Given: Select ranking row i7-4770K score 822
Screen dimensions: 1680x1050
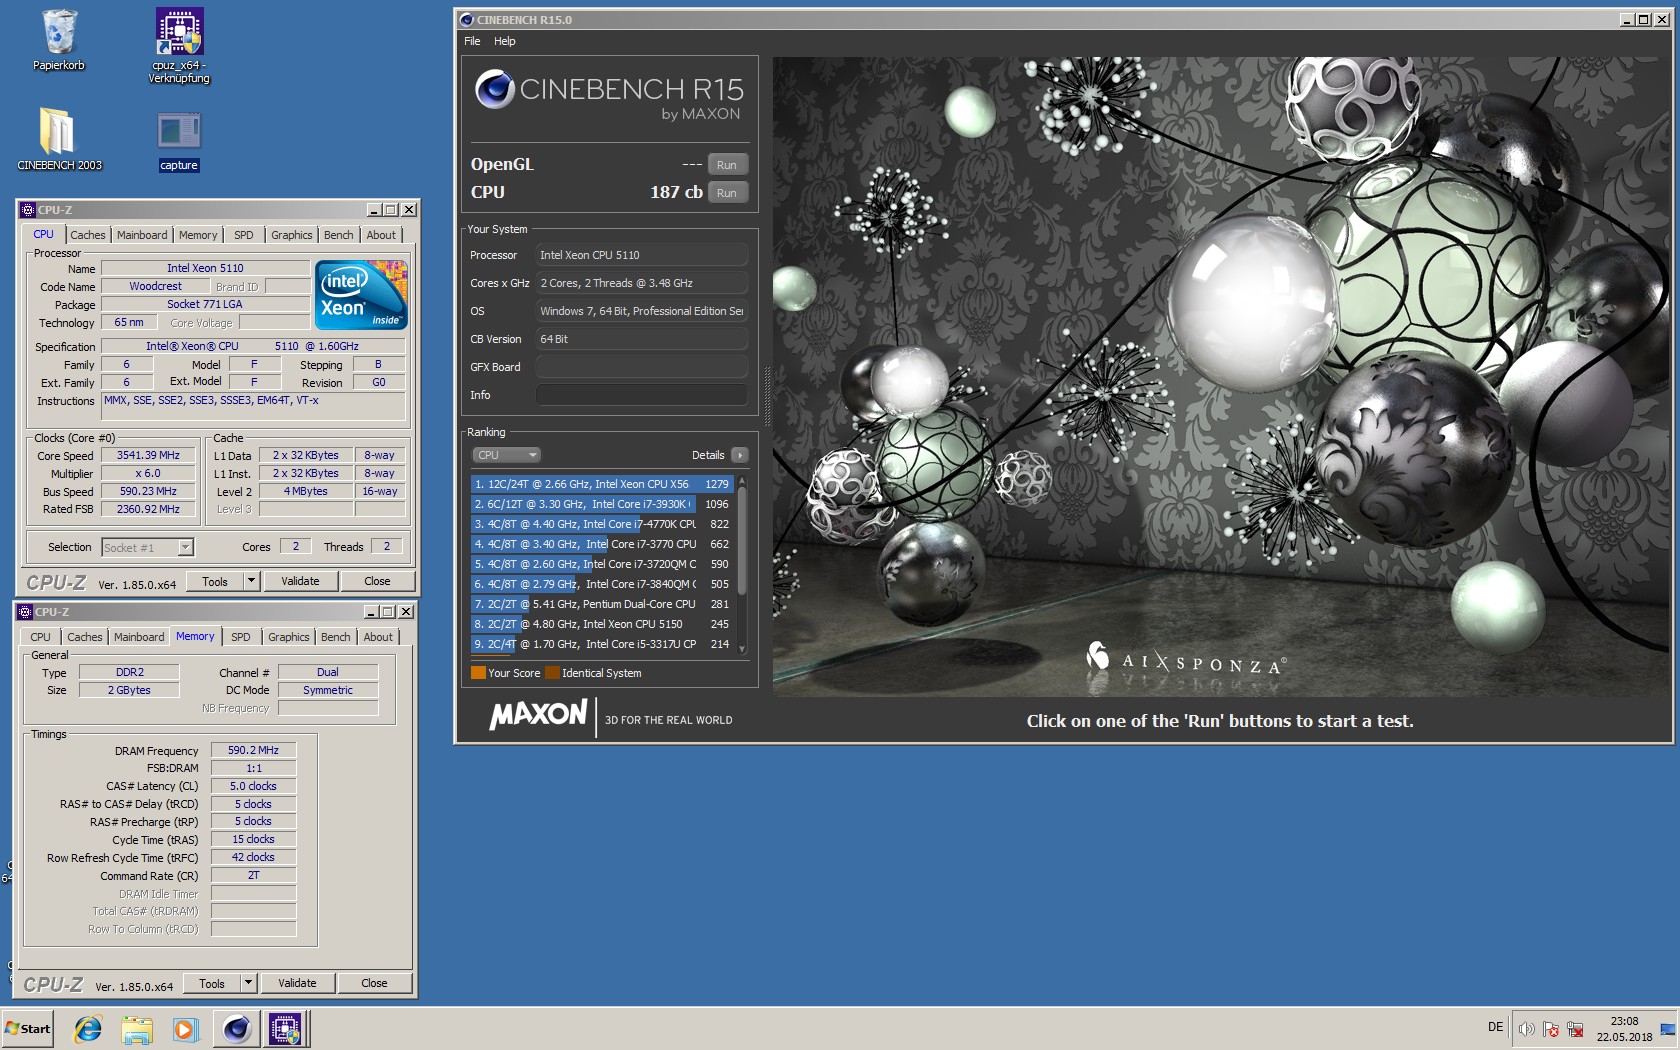Looking at the screenshot, I should pos(602,524).
